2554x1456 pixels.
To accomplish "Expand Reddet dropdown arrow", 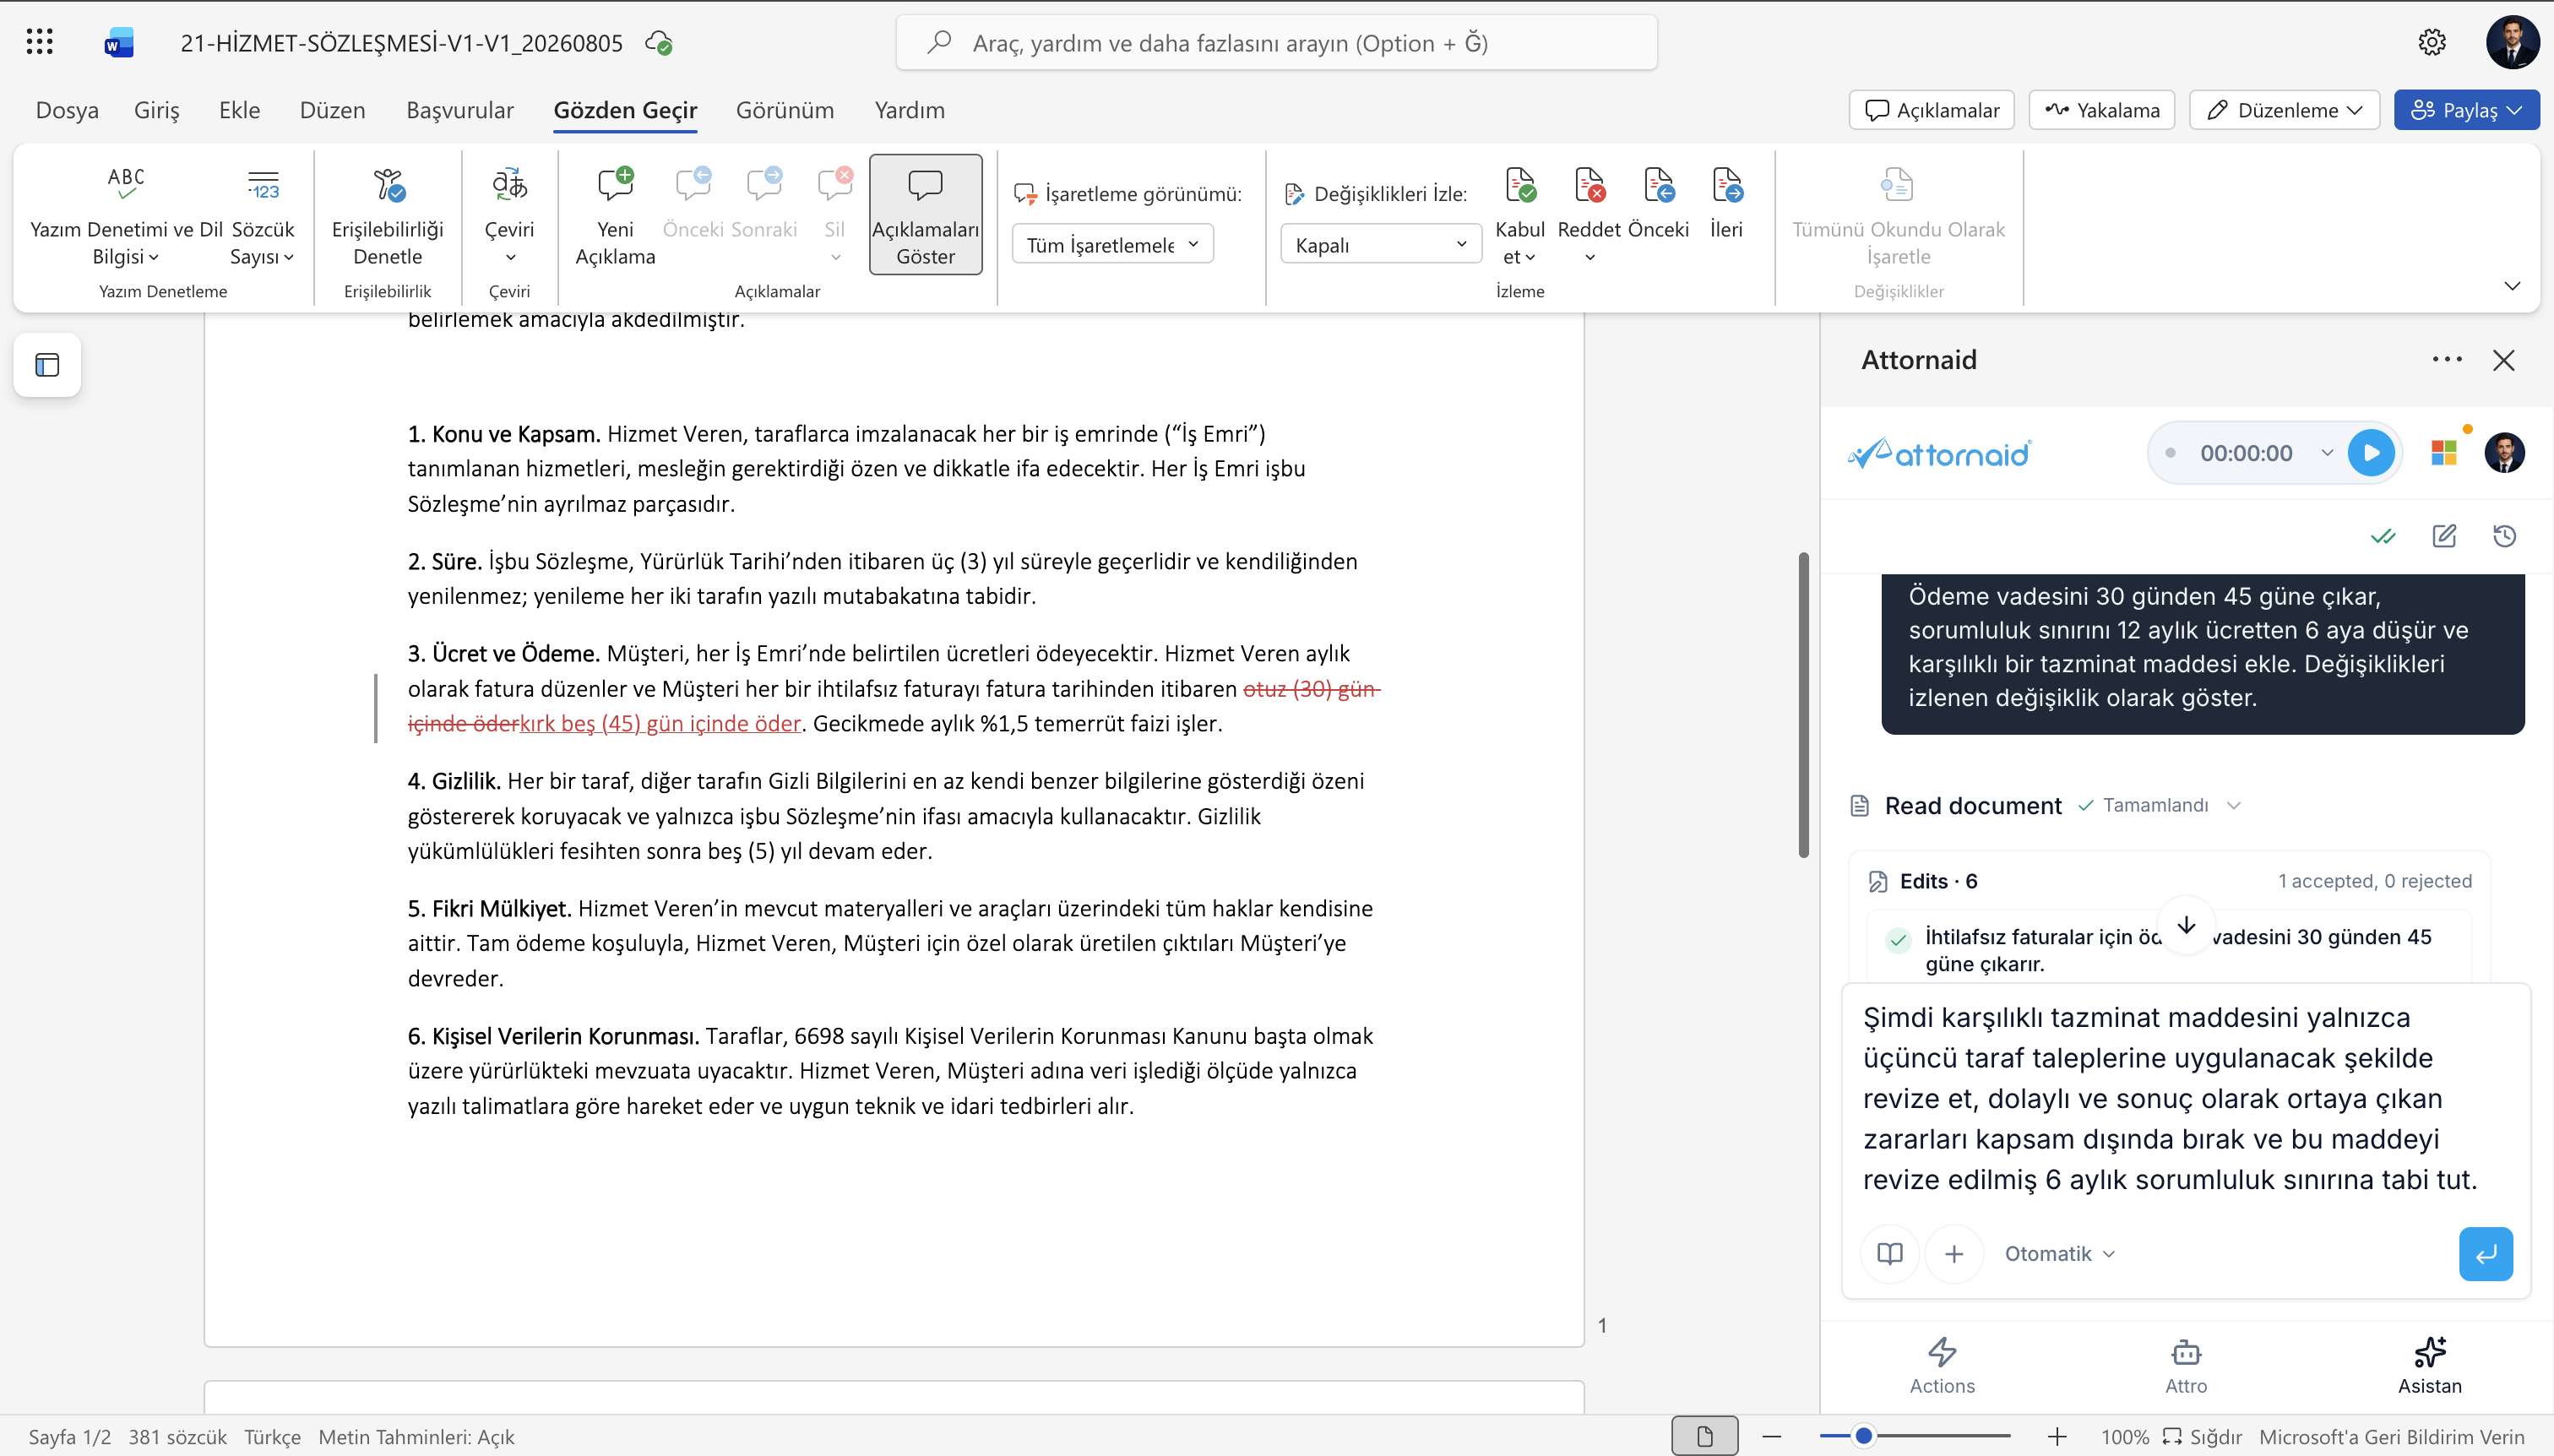I will point(1589,258).
